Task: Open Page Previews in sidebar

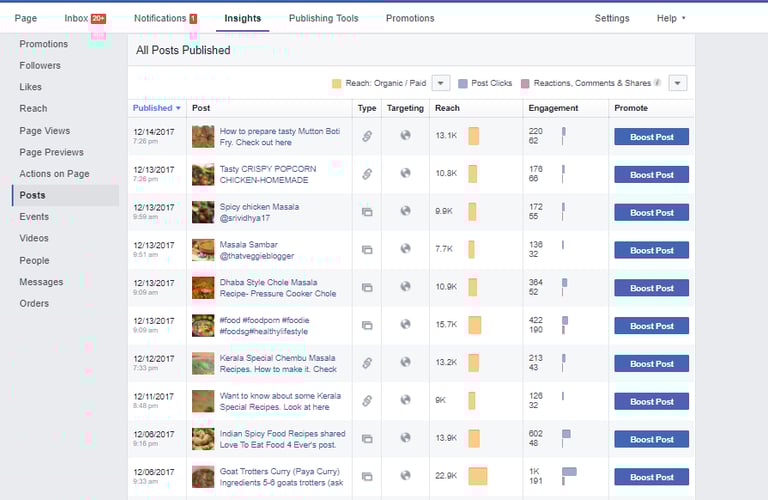Action: click(x=51, y=152)
